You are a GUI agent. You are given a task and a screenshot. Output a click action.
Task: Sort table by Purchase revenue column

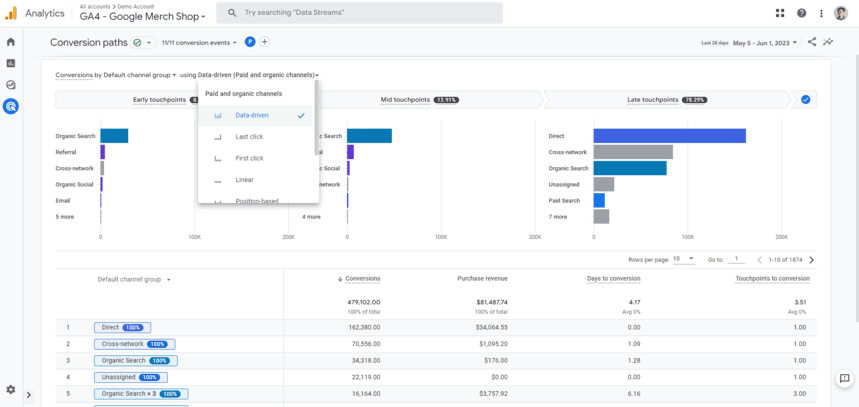[482, 279]
